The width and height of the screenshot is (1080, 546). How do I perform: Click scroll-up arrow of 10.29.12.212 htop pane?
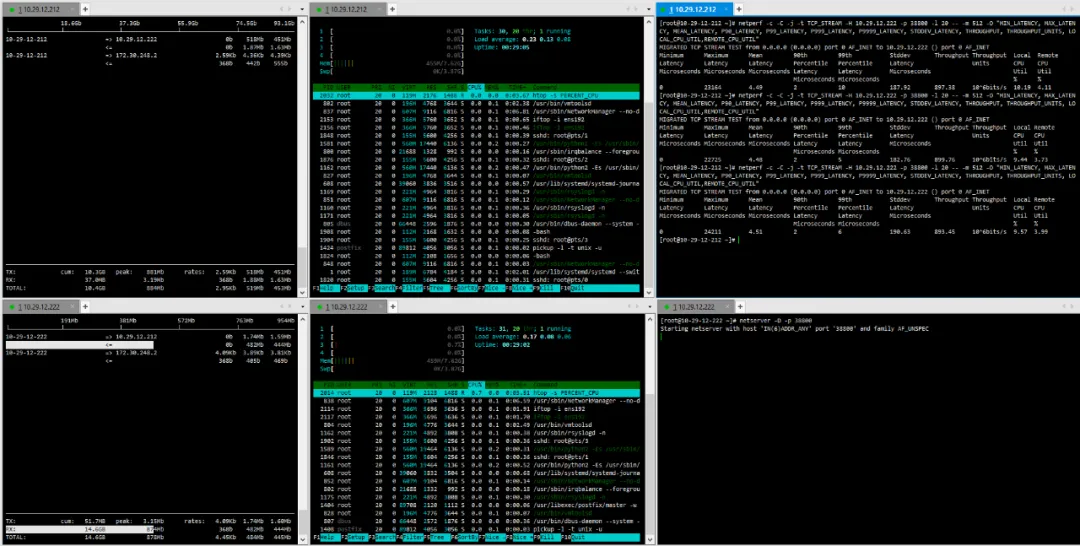point(649,21)
